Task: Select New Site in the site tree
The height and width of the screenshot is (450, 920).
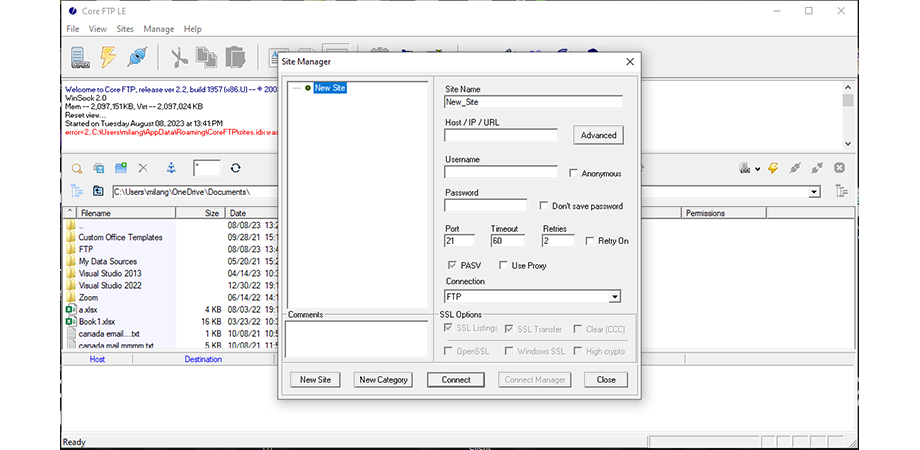Action: (330, 88)
